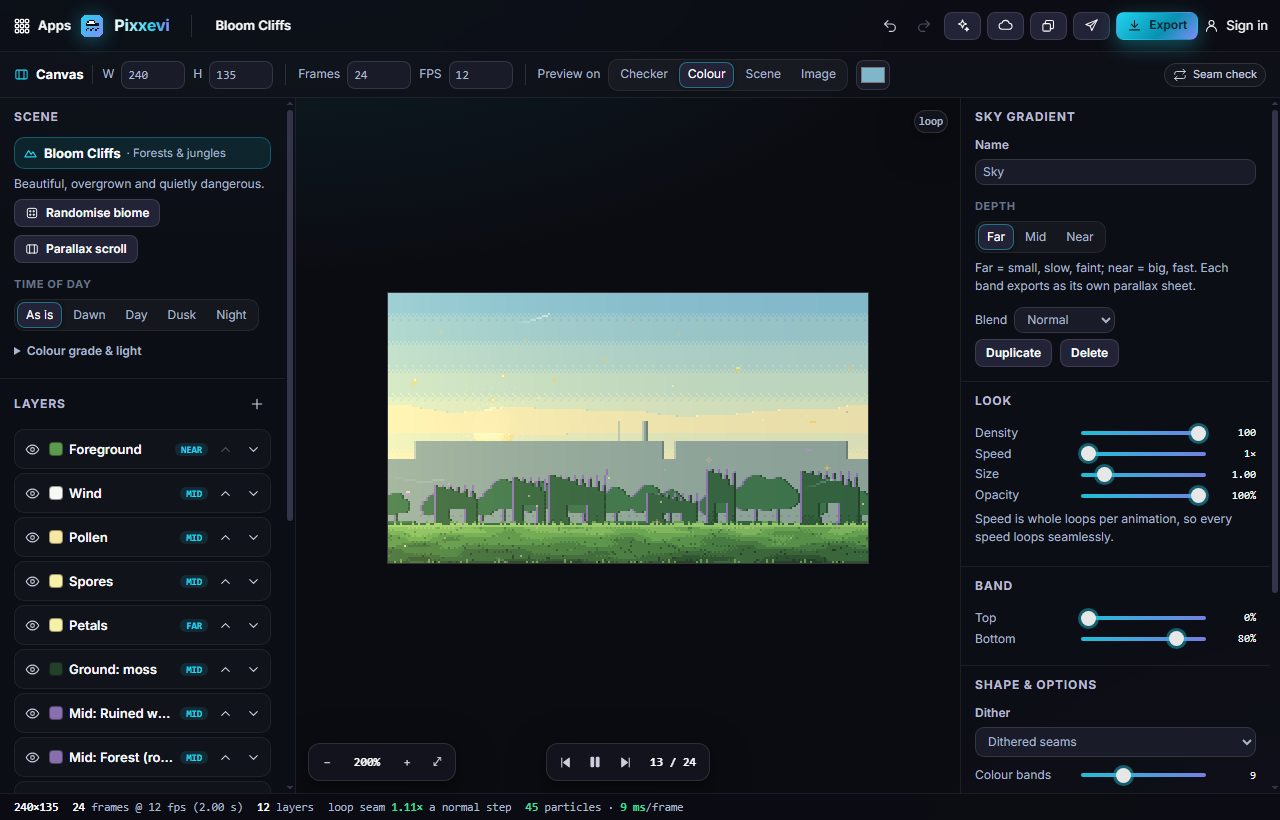The image size is (1280, 820).
Task: Expand the Colour grade & light section
Action: point(78,351)
